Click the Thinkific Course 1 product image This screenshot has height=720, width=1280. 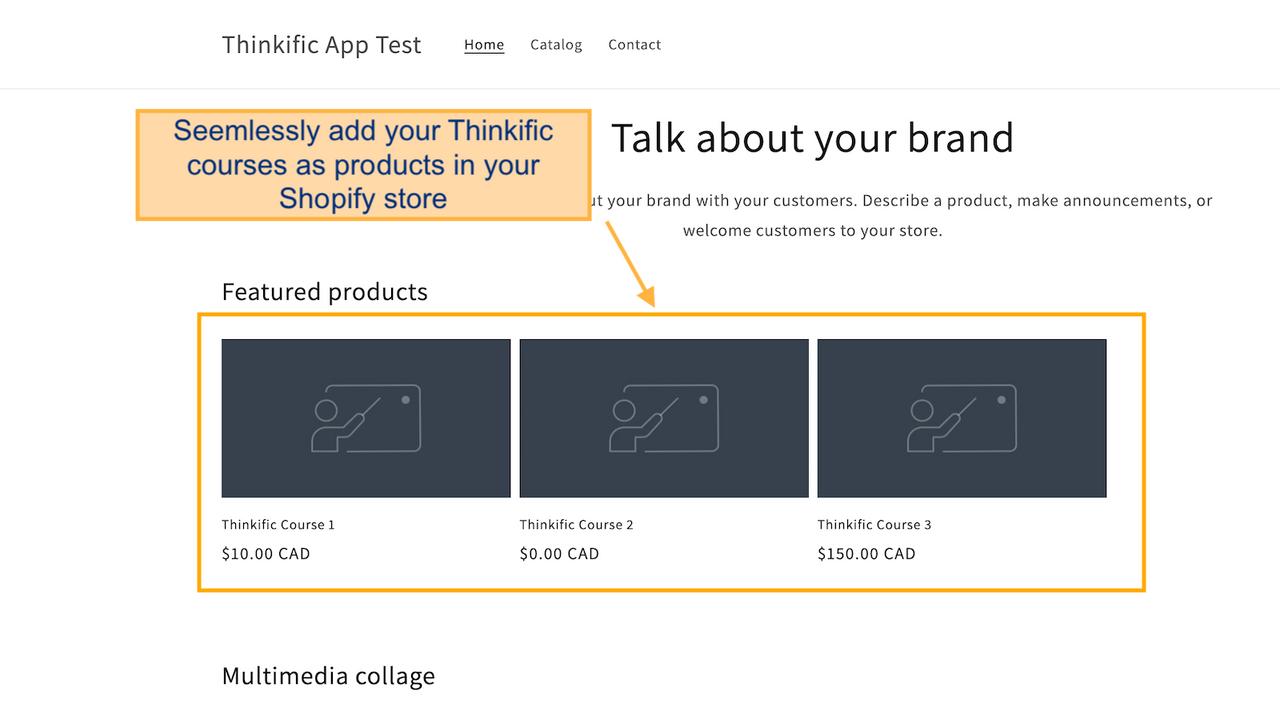[x=366, y=418]
